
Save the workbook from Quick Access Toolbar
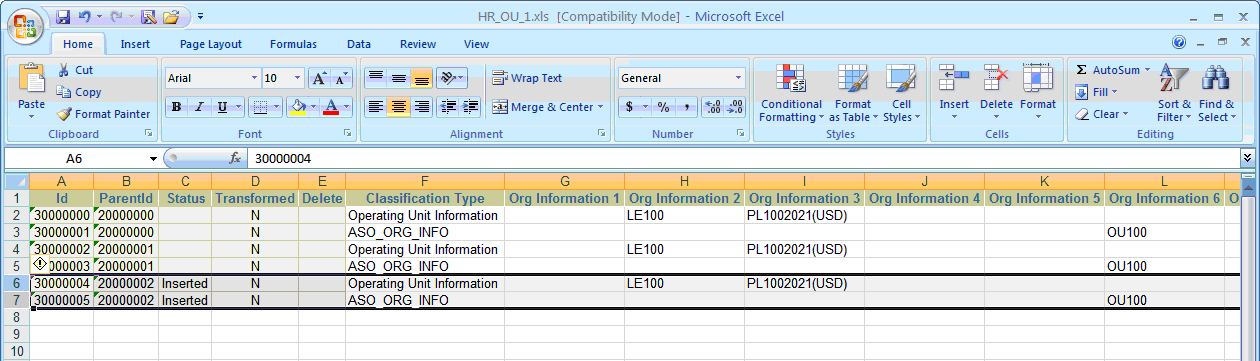63,17
